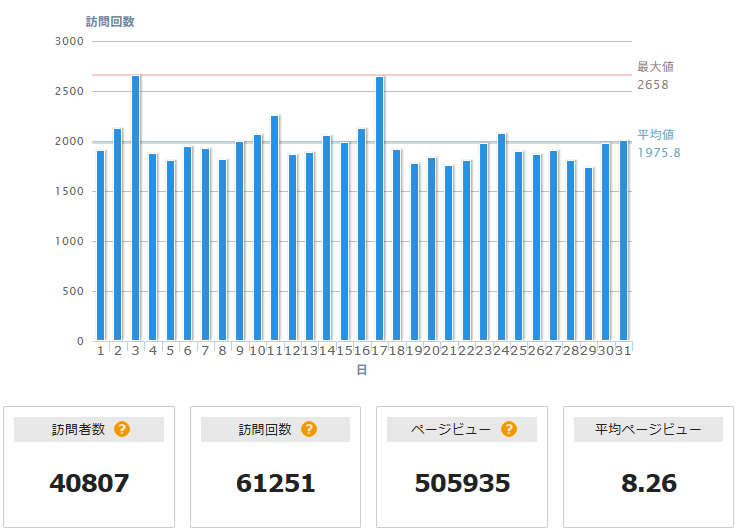
Task: Click the 日 x-axis title
Action: [x=361, y=370]
